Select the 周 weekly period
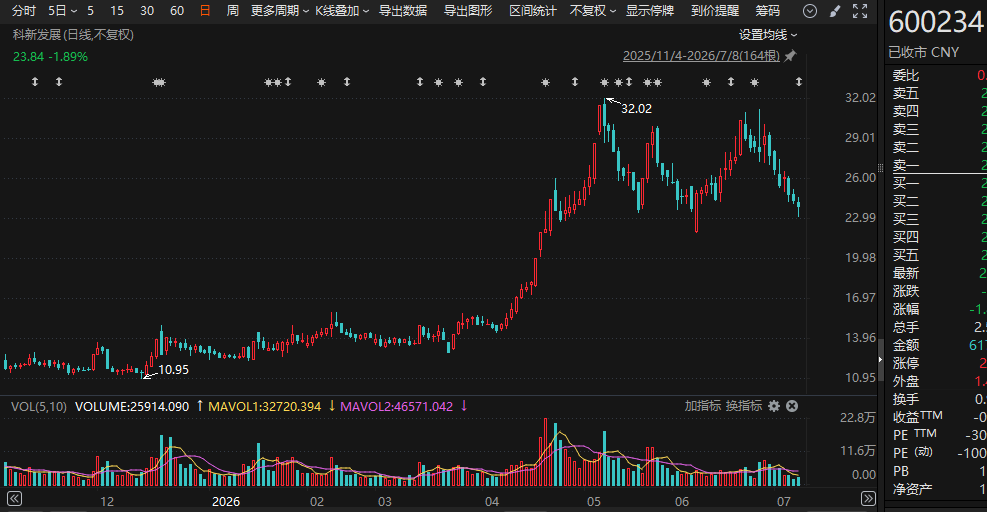The height and width of the screenshot is (512, 987). coord(232,11)
